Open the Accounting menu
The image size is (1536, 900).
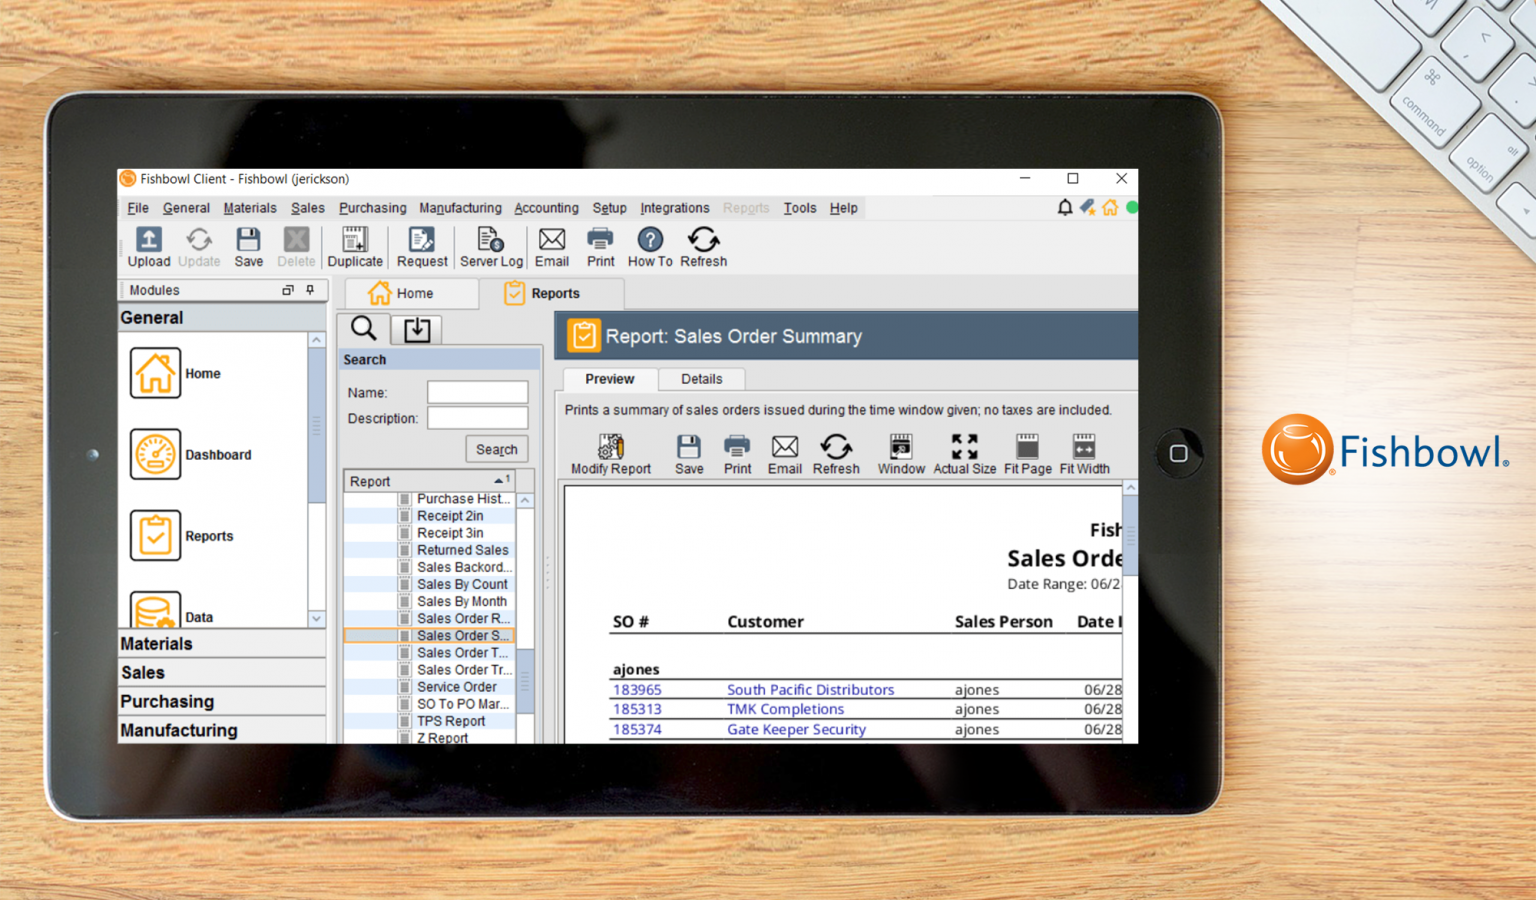[x=546, y=208]
